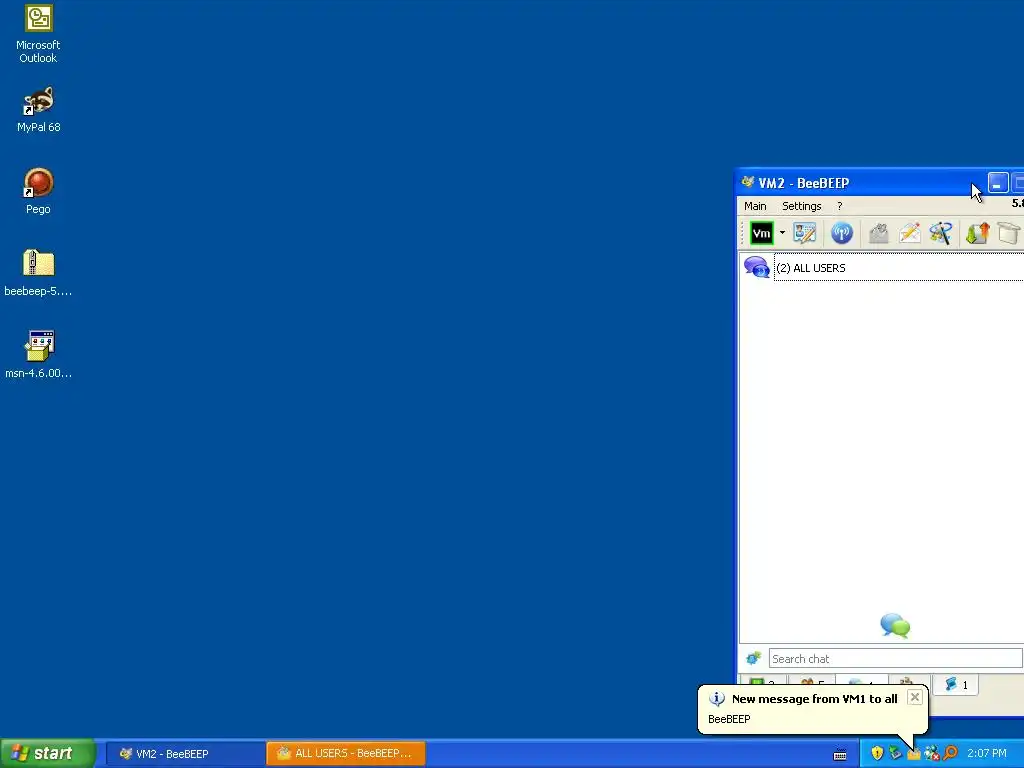1024x768 pixels.
Task: Click the 2:07 PM system clock
Action: point(987,753)
